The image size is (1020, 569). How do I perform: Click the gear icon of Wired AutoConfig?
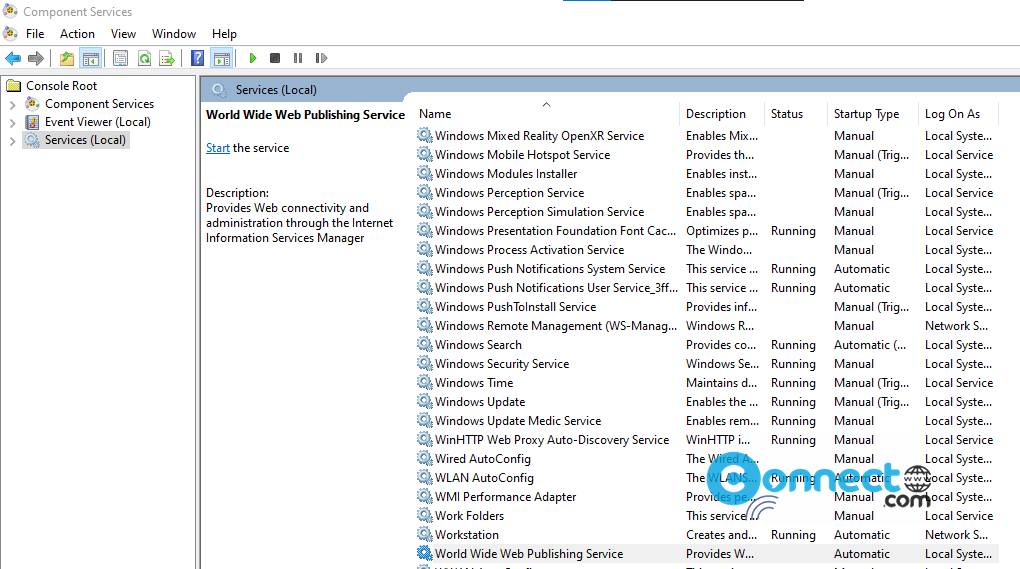(425, 458)
